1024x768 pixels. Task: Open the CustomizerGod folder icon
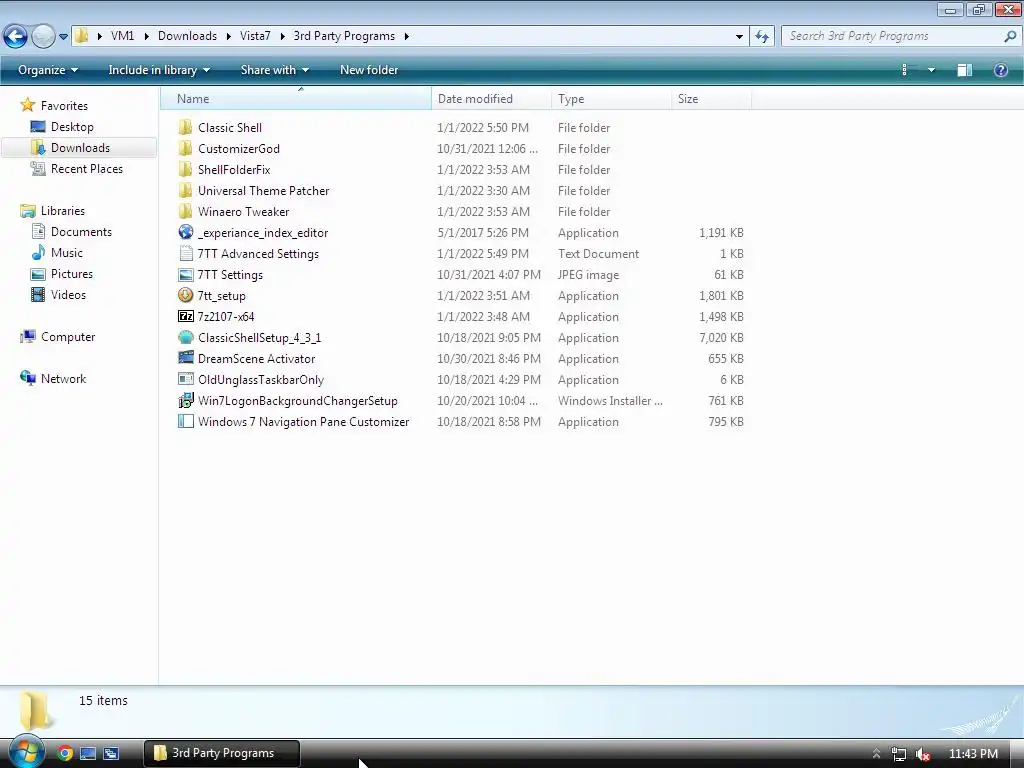185,148
